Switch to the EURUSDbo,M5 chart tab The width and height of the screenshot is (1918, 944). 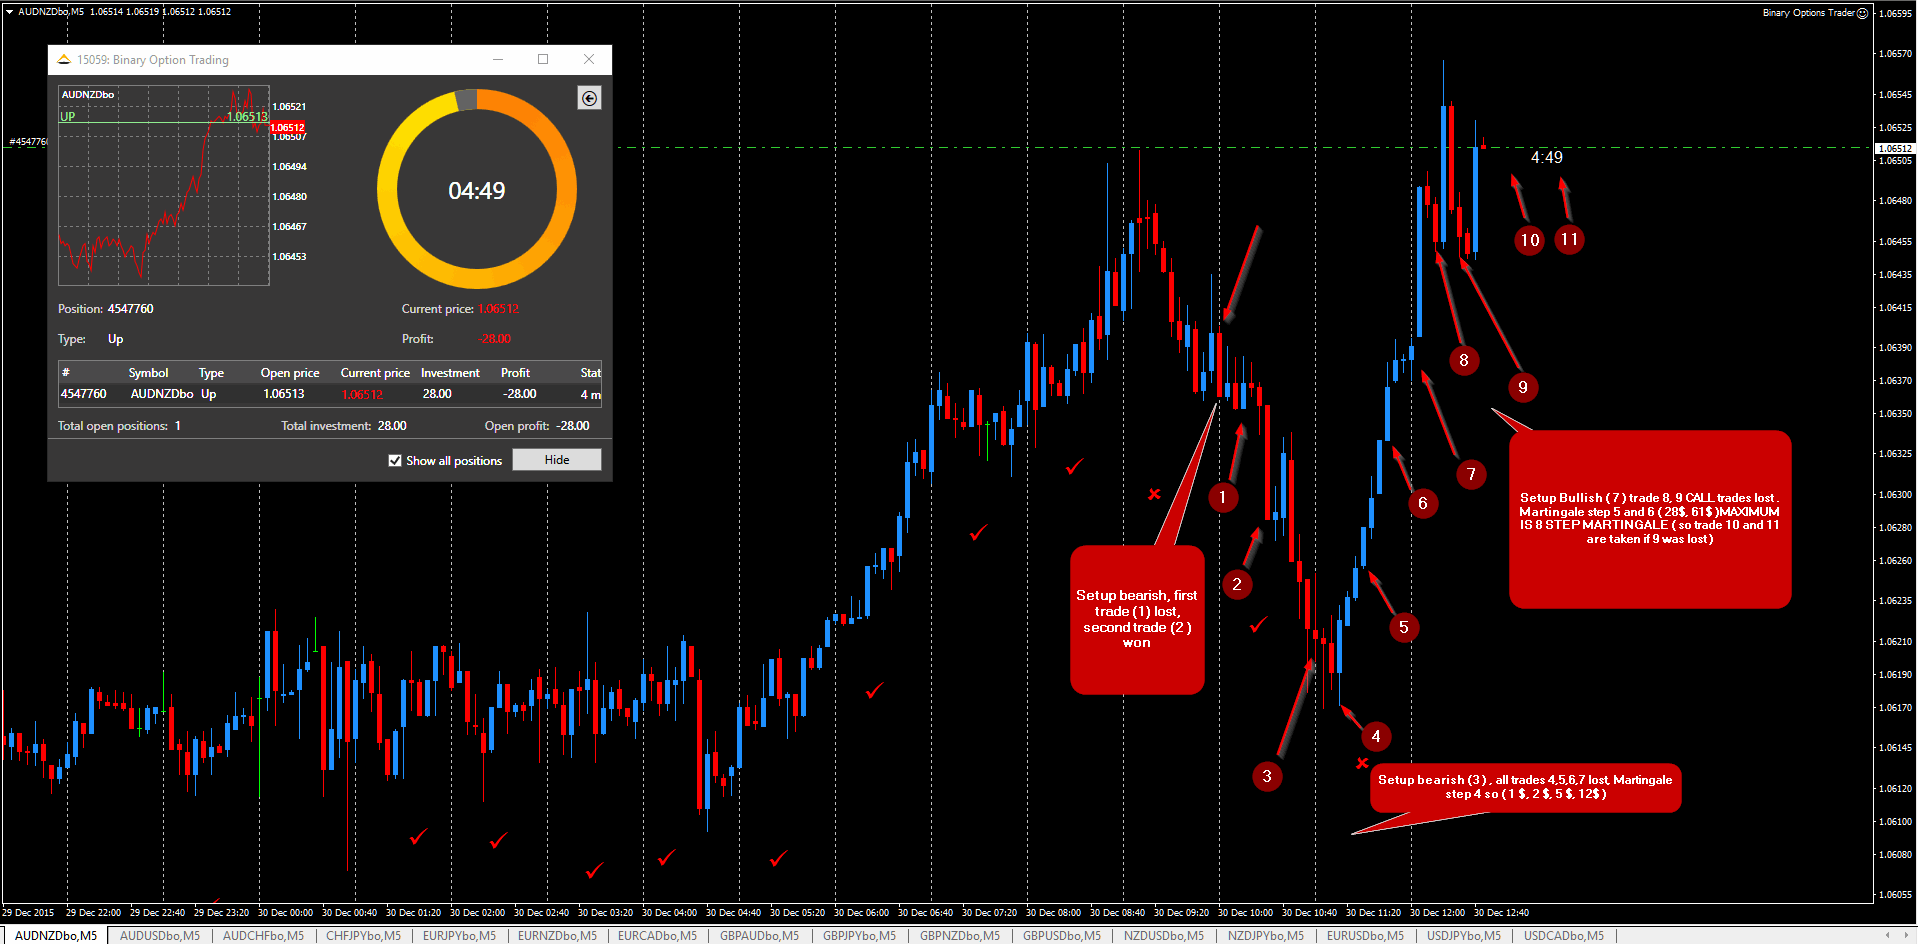point(1365,936)
